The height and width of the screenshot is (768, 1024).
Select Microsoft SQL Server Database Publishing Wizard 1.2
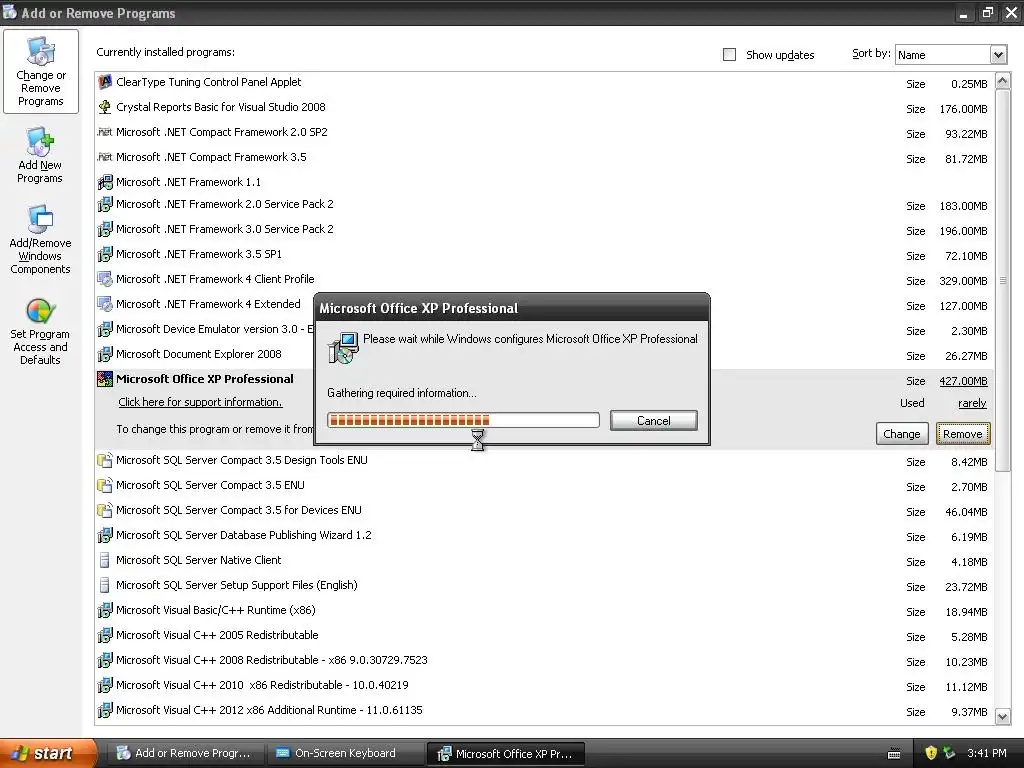244,536
